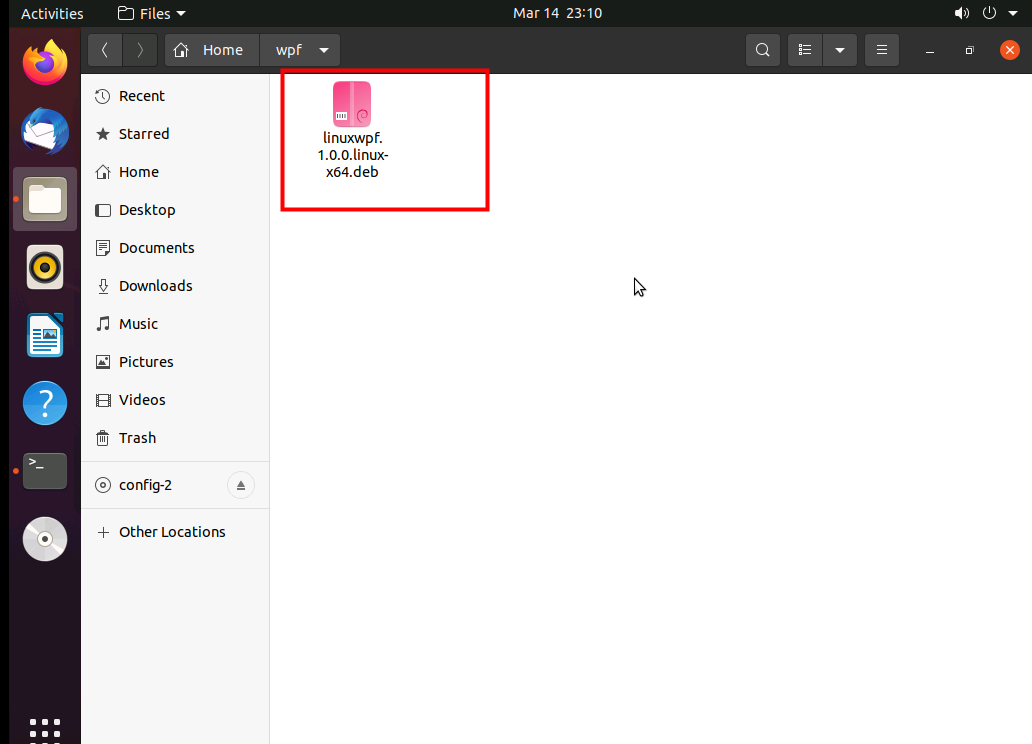Screen dimensions: 1032x744
Task: Go to Home in the sidebar
Action: (x=175, y=172)
